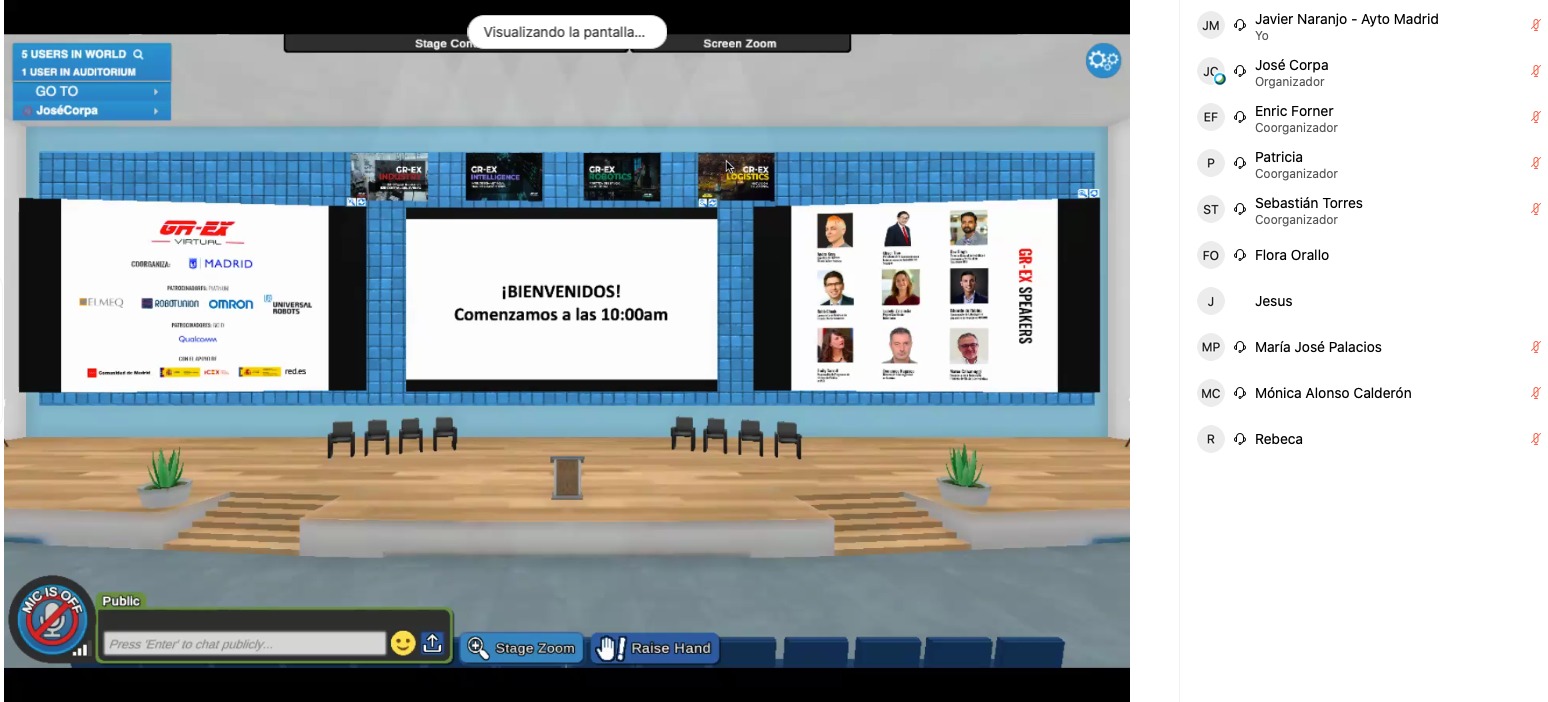Select participant María José Palacios
Image resolution: width=1548 pixels, height=702 pixels.
point(1318,347)
